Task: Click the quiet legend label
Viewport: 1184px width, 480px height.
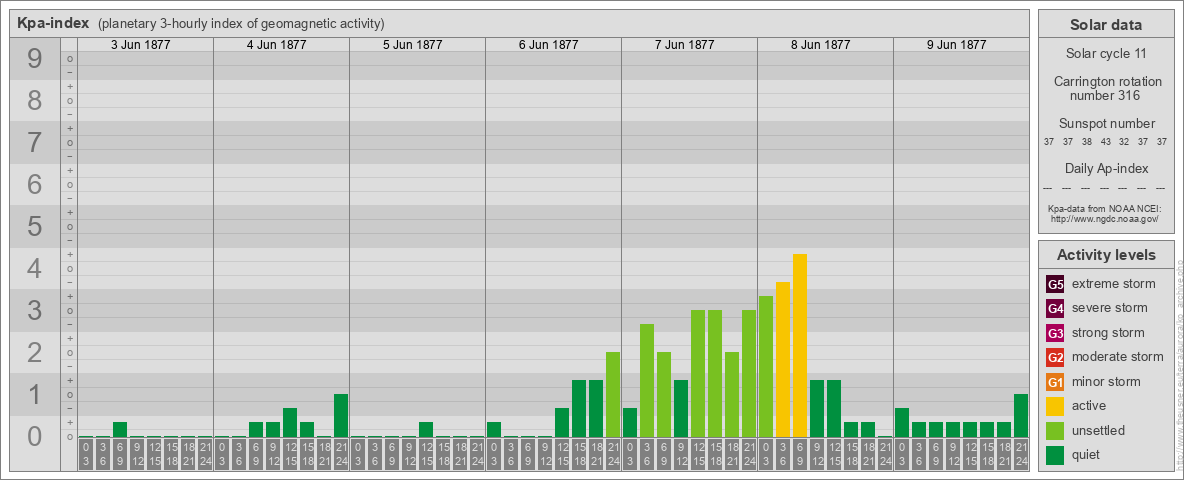Action: pyautogui.click(x=1087, y=455)
